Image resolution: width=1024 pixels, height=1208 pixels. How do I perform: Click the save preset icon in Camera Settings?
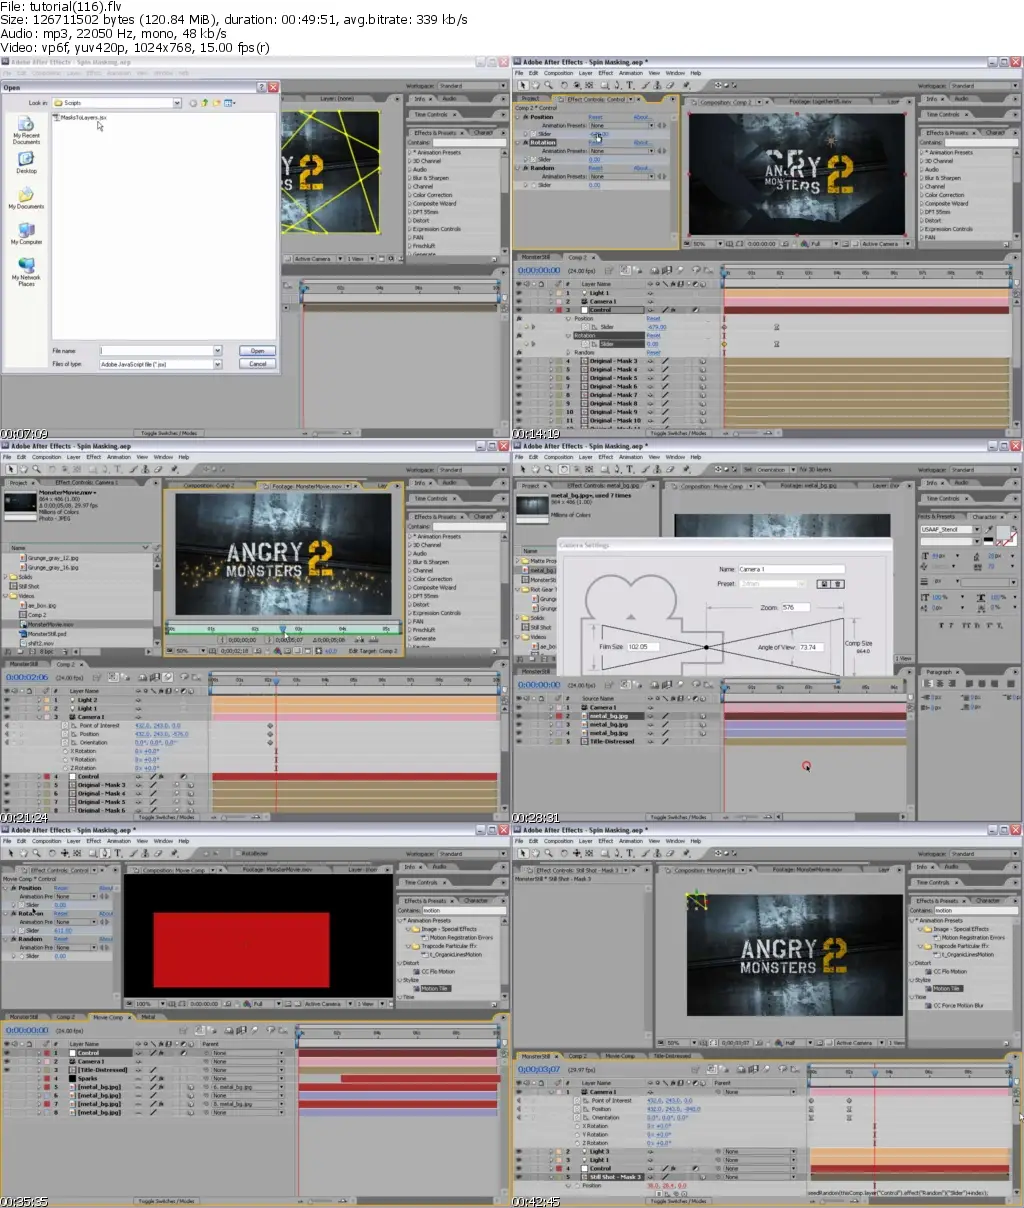(x=824, y=584)
